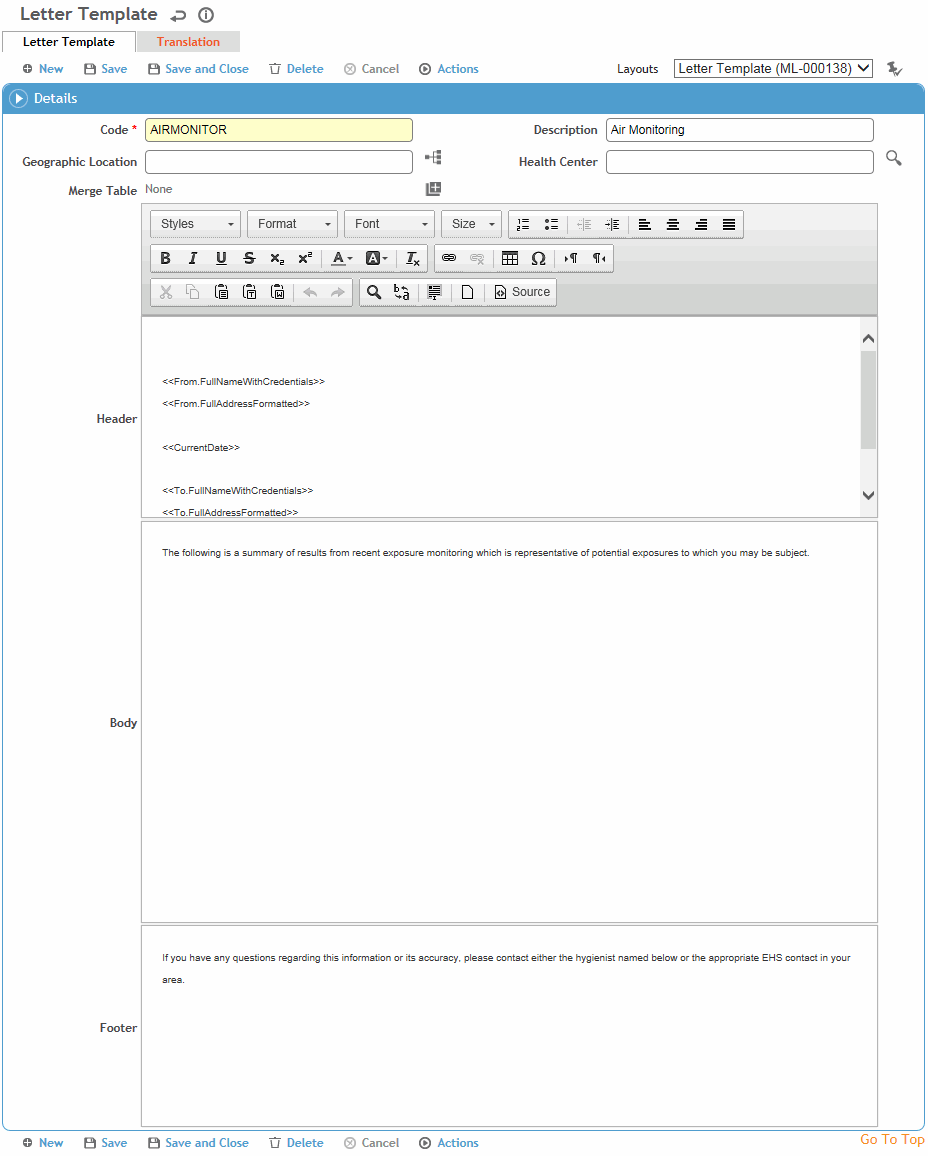Open the Size dropdown

[472, 224]
